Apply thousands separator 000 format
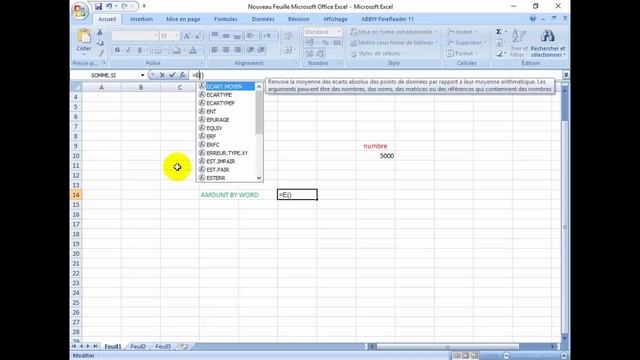 click(x=337, y=42)
